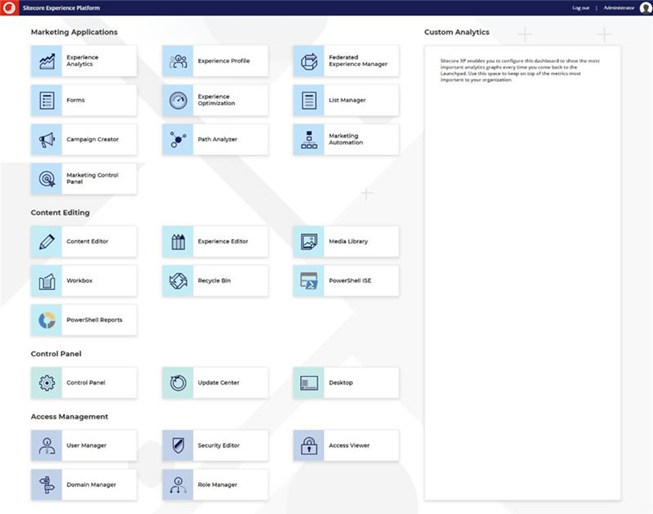Click Experience Optimization gauge icon
The image size is (653, 514).
pyautogui.click(x=178, y=100)
